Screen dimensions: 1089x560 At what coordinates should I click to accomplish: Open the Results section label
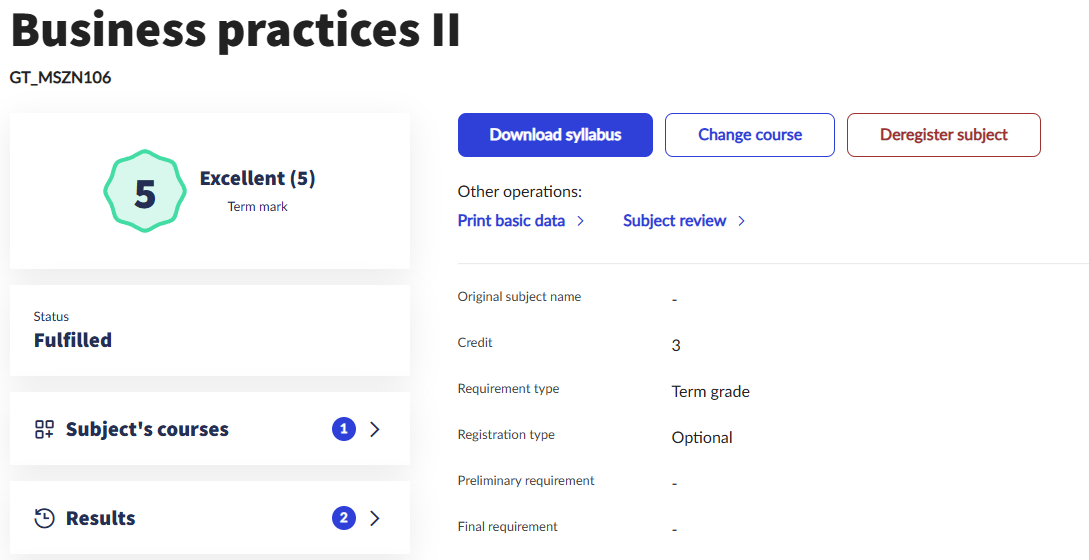100,518
